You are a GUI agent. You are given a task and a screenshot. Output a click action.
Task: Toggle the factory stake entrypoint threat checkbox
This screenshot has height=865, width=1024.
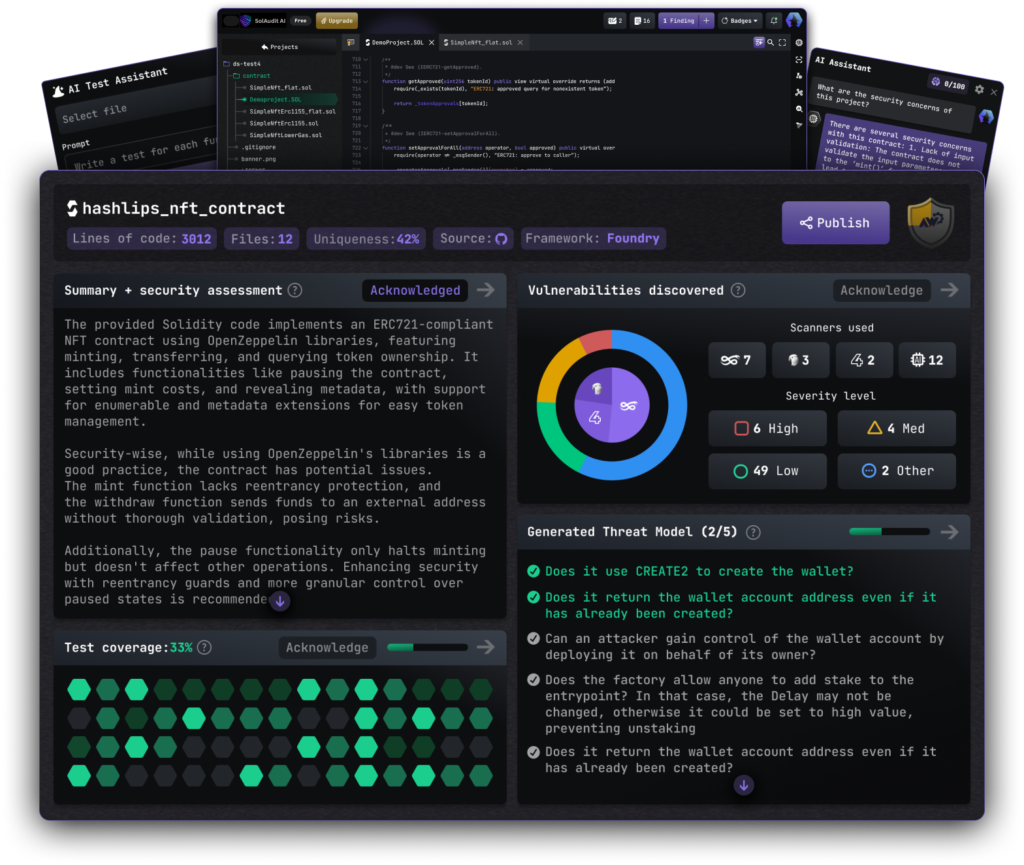pyautogui.click(x=531, y=680)
